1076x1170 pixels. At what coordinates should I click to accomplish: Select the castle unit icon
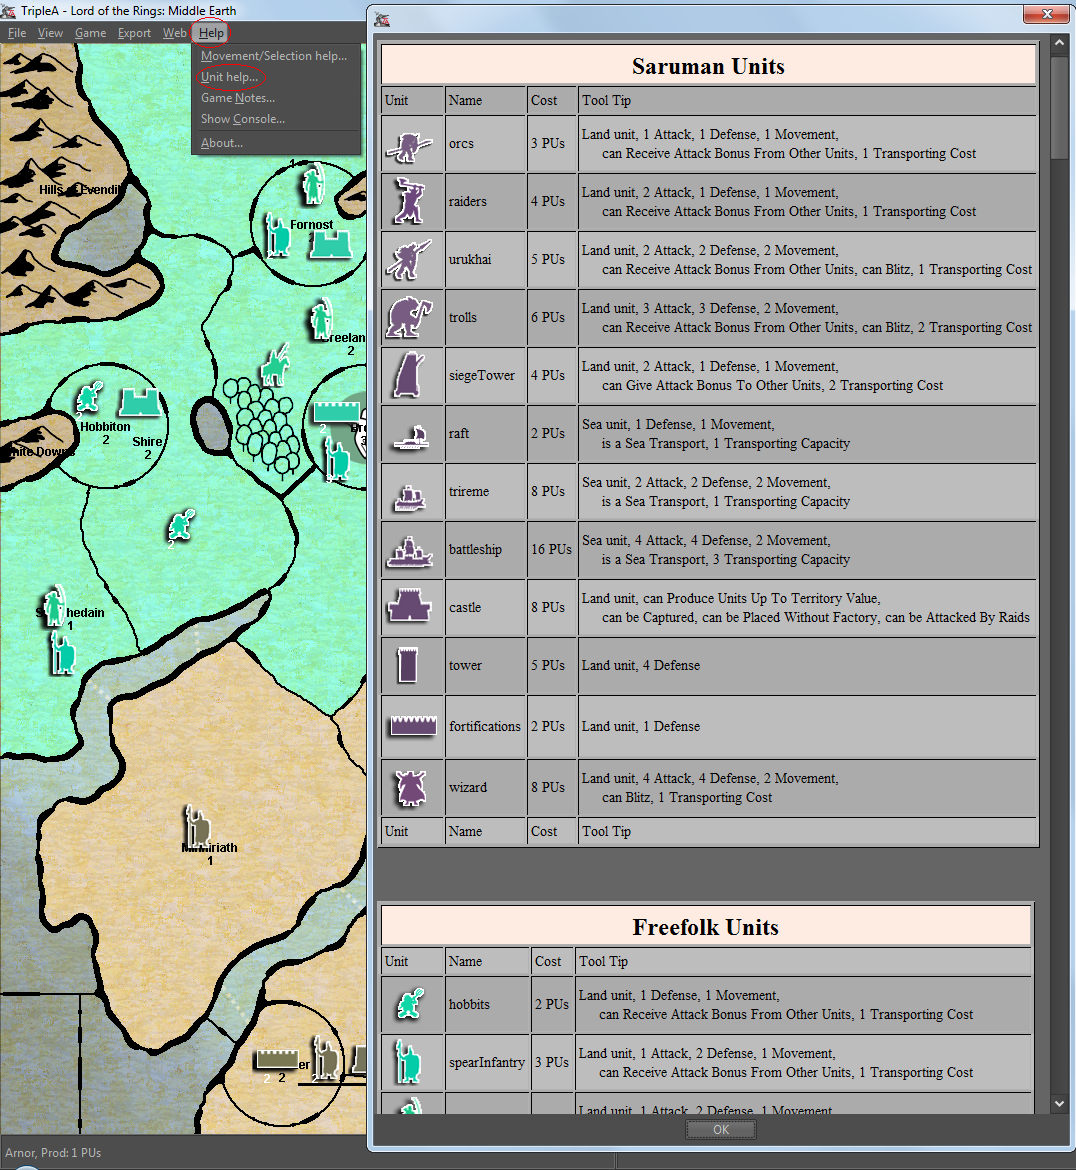pos(409,605)
